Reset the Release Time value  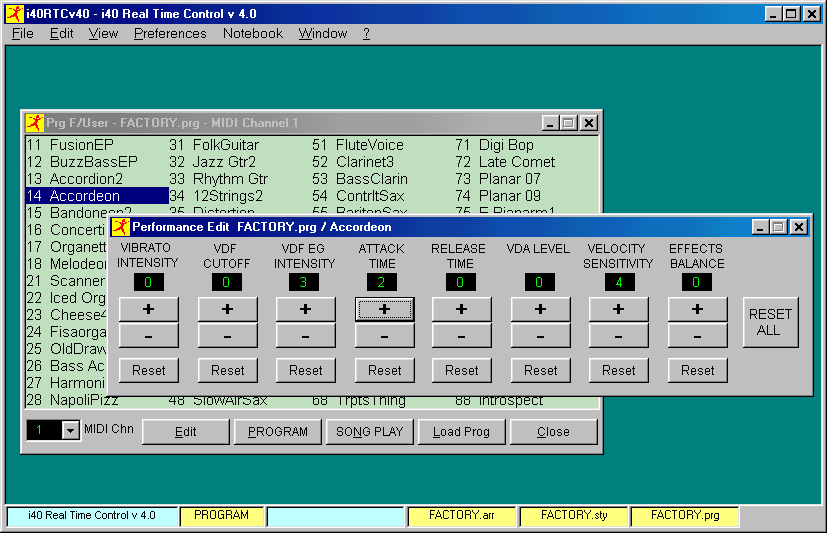[461, 371]
